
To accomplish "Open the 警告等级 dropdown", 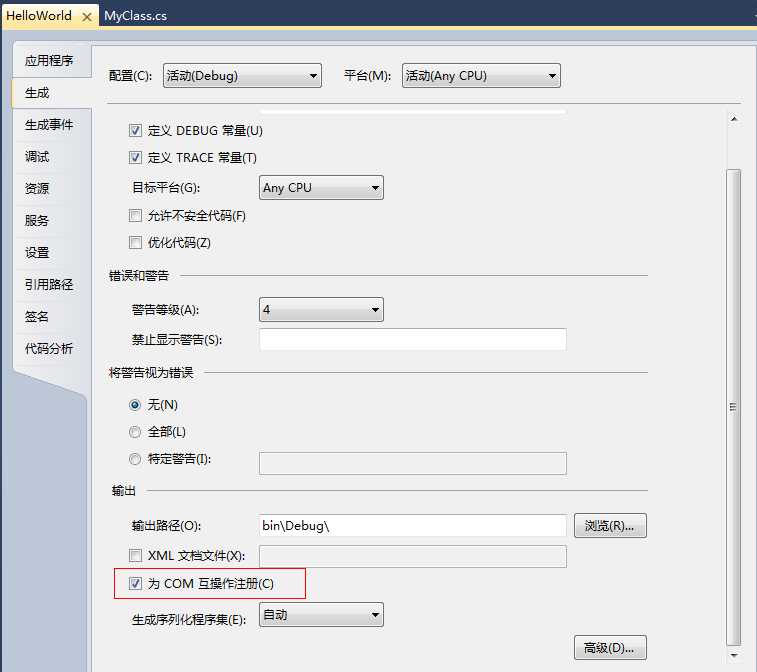I will pos(321,309).
